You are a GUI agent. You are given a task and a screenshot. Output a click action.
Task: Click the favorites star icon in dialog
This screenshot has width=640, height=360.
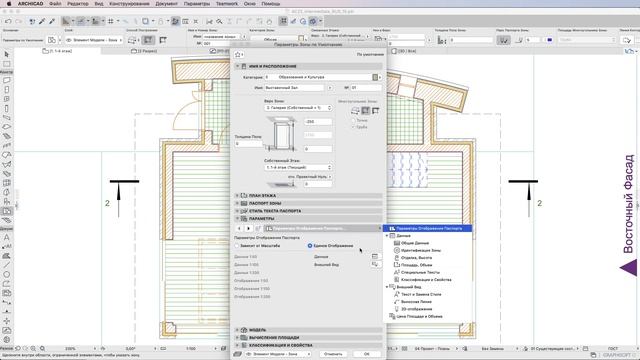[x=238, y=54]
